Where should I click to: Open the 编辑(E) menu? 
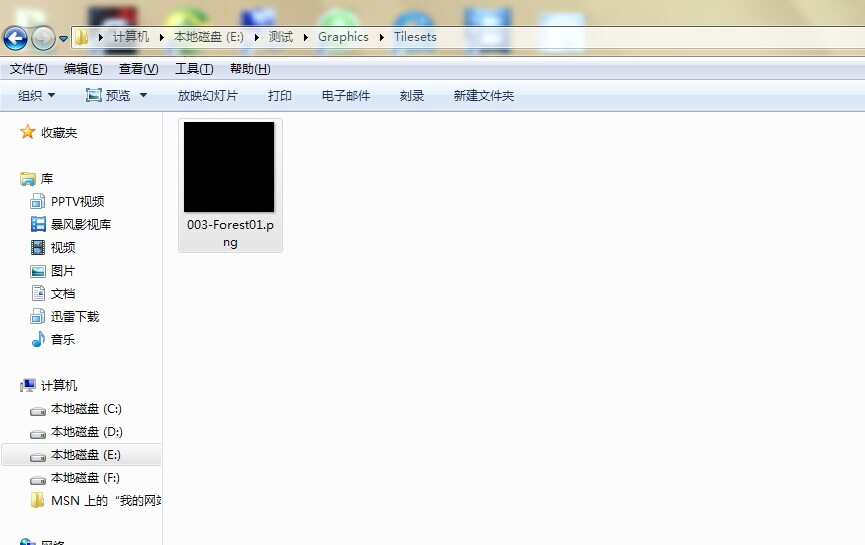[x=83, y=69]
